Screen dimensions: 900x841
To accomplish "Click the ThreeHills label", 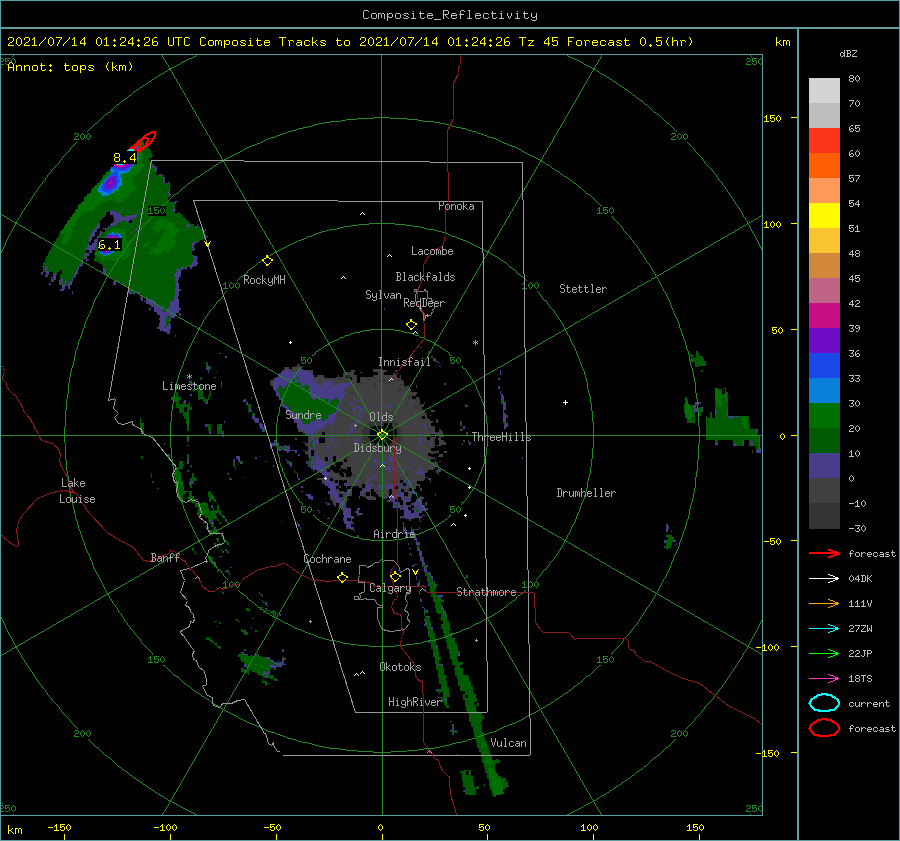I will (502, 437).
